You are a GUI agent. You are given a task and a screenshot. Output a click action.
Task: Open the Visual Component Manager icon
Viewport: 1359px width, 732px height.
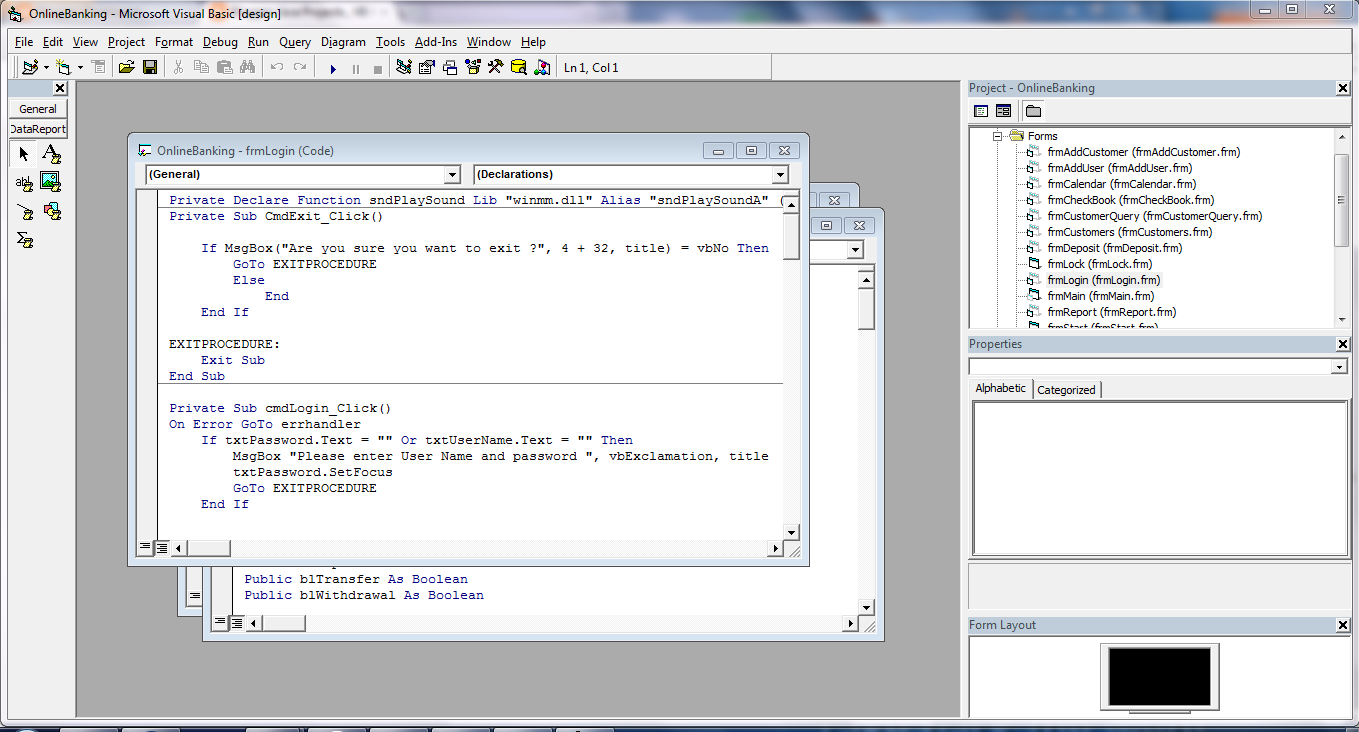[542, 67]
